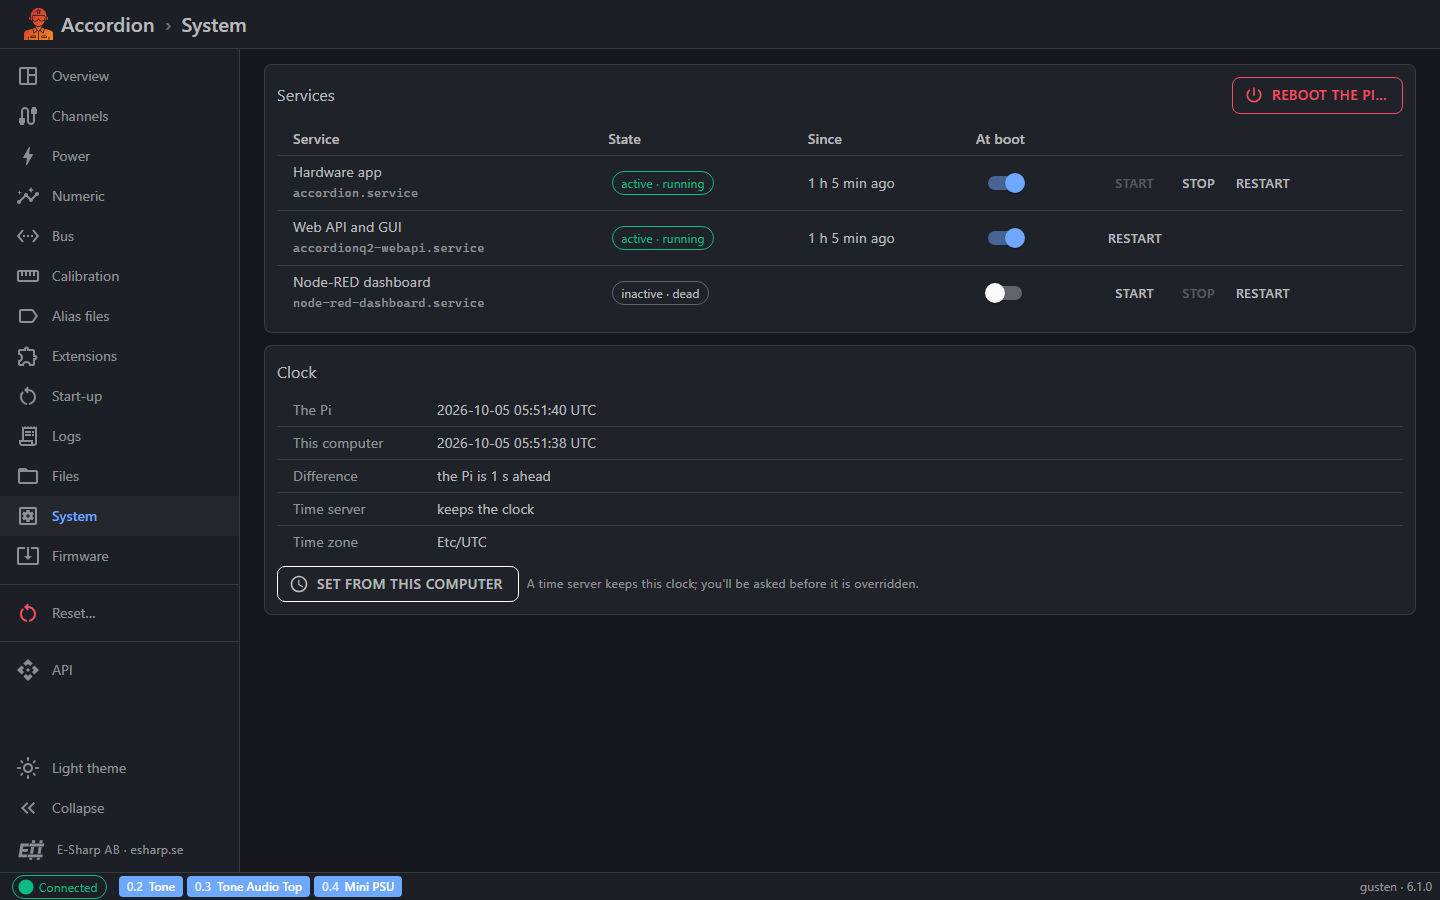1440x900 pixels.
Task: Toggle Hardware app at-boot switch
Action: 1006,183
